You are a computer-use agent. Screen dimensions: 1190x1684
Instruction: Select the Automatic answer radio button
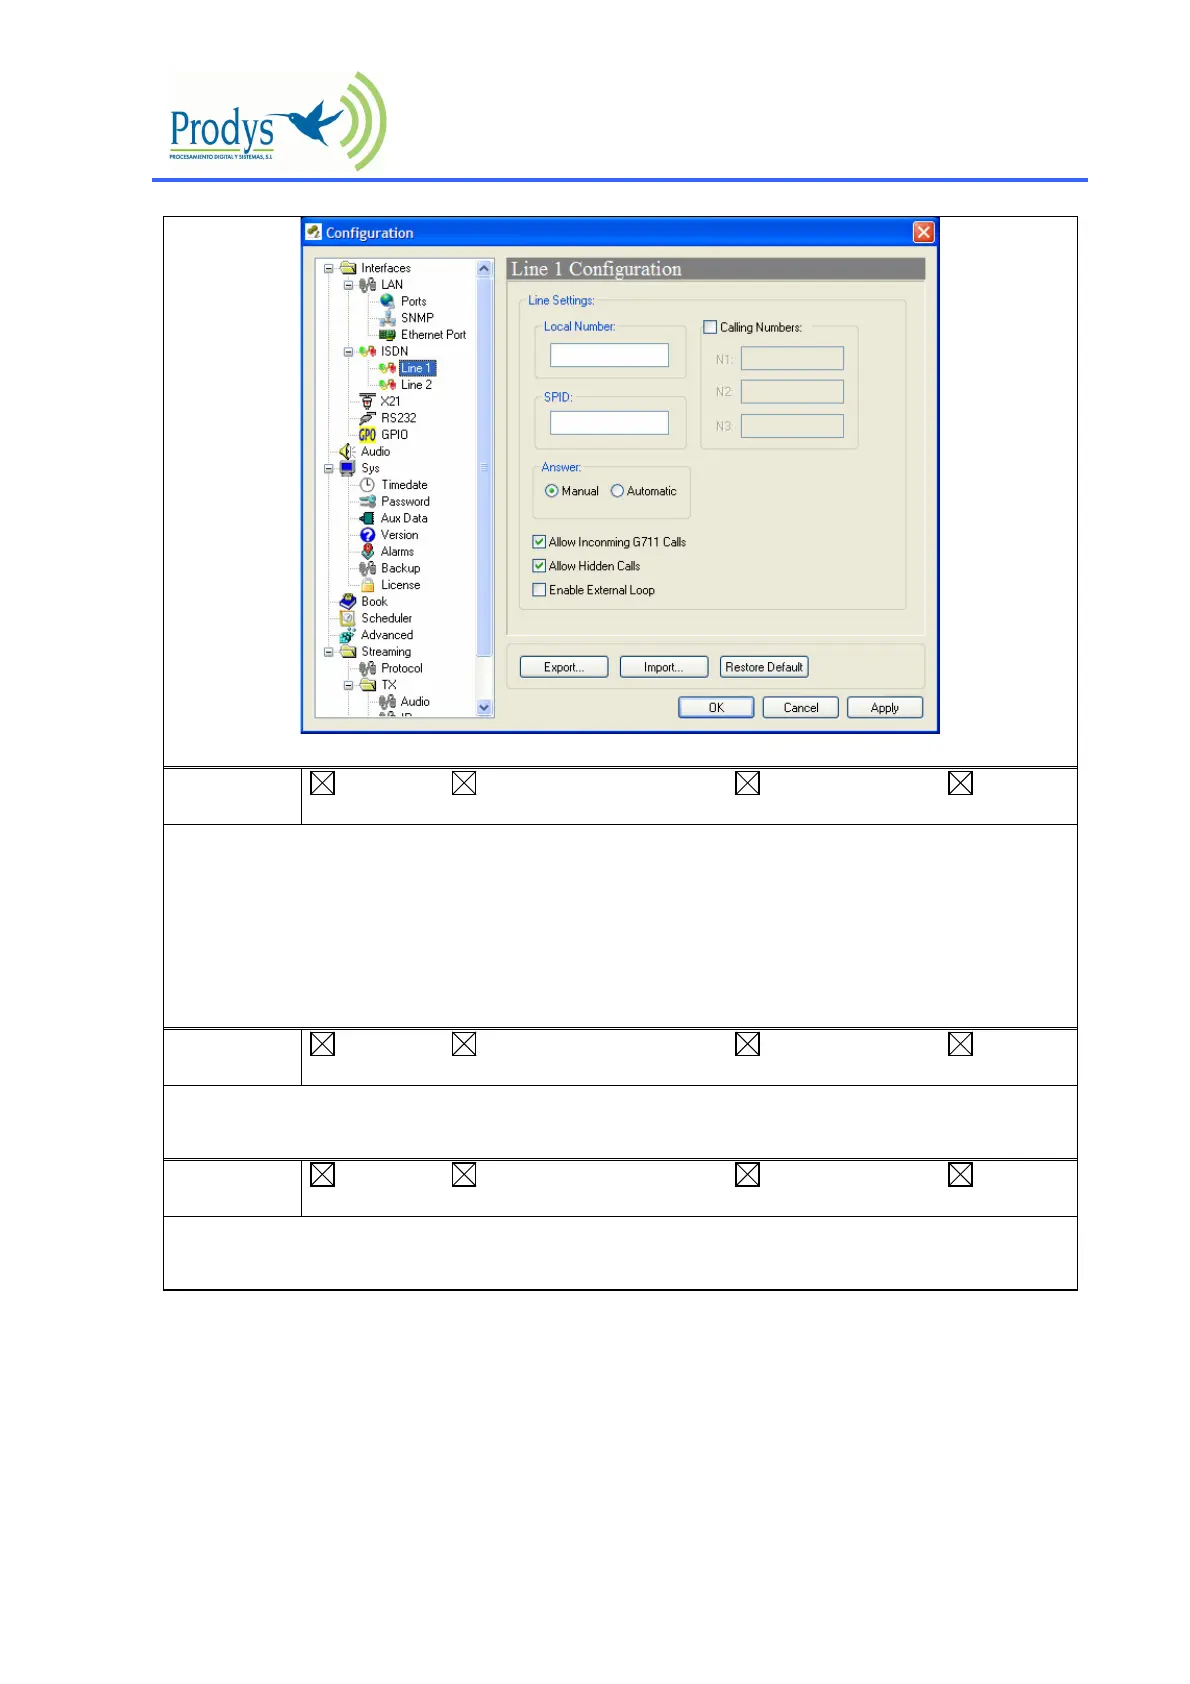click(617, 491)
